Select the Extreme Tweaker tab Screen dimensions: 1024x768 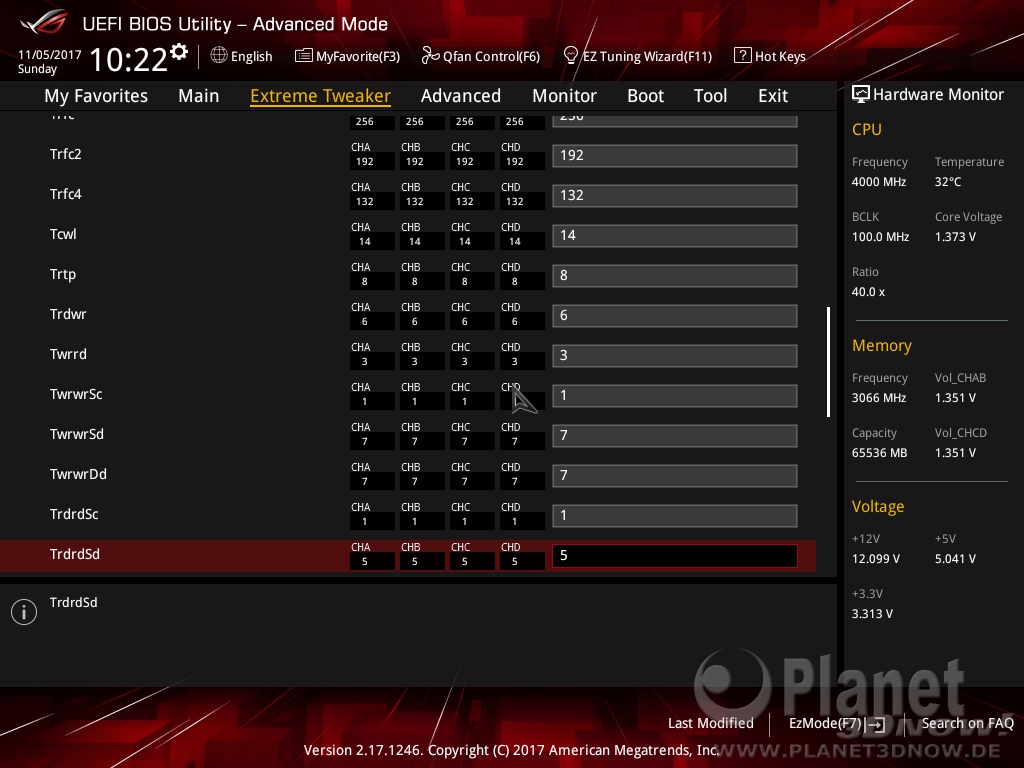pyautogui.click(x=321, y=95)
